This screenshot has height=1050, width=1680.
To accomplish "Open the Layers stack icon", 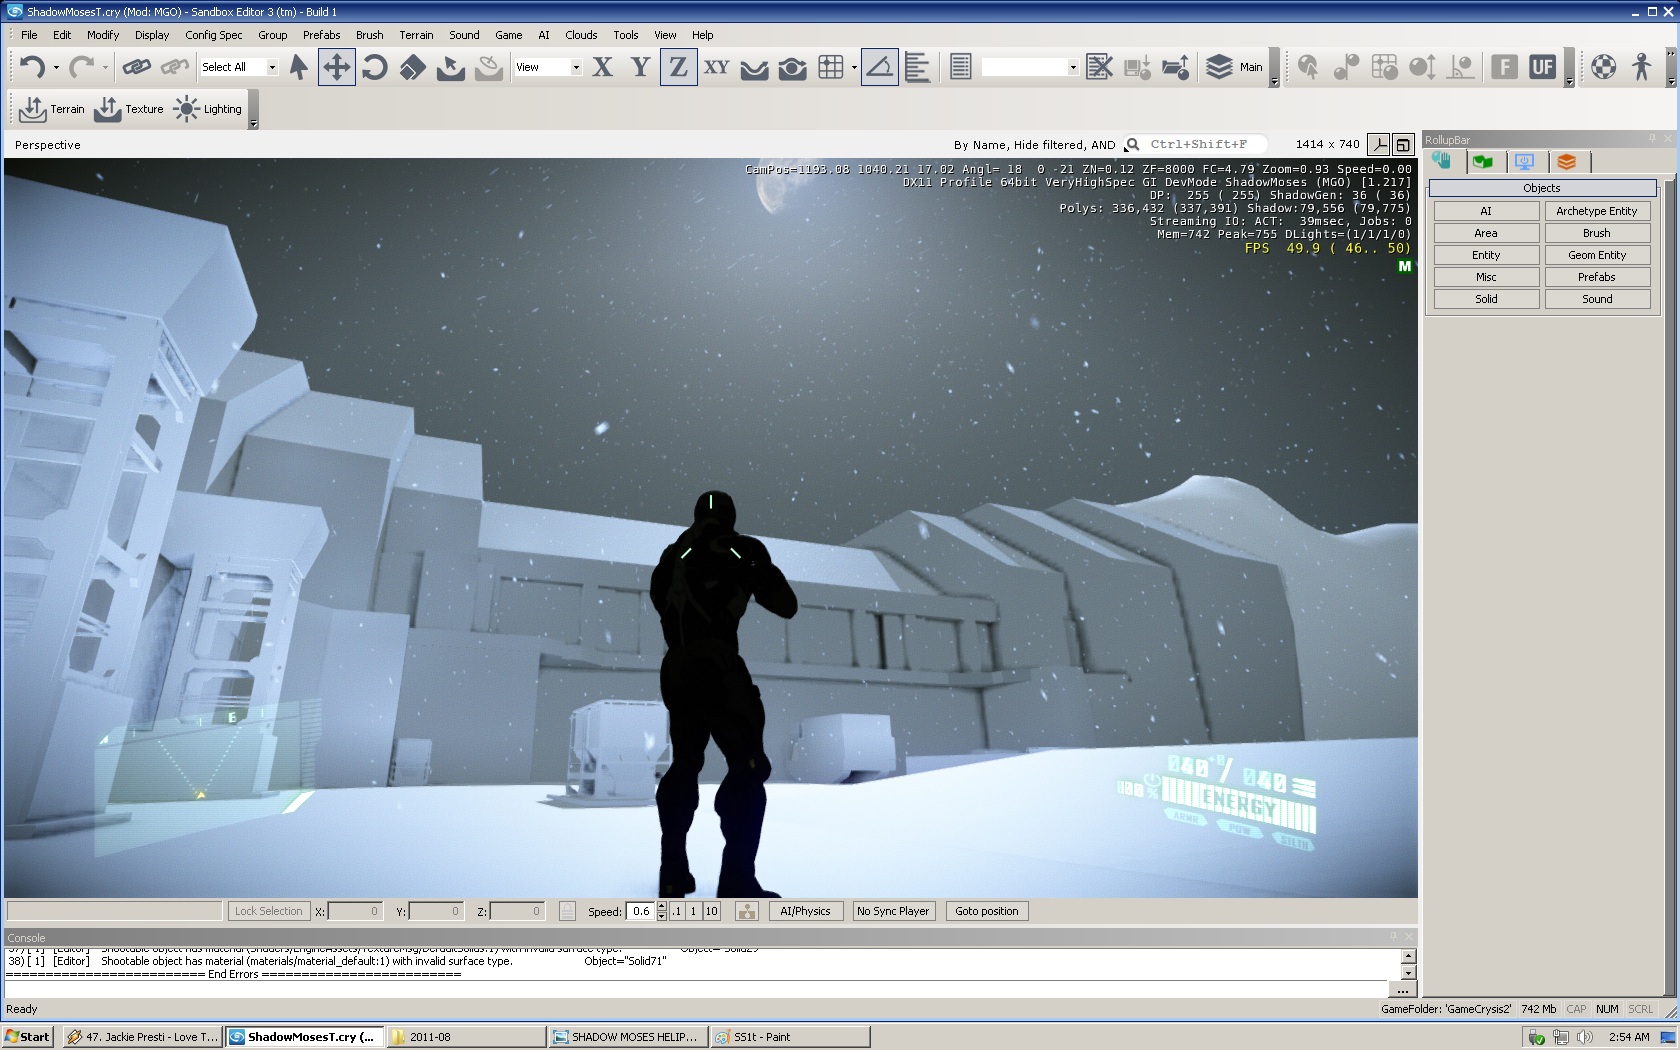I will (1218, 67).
